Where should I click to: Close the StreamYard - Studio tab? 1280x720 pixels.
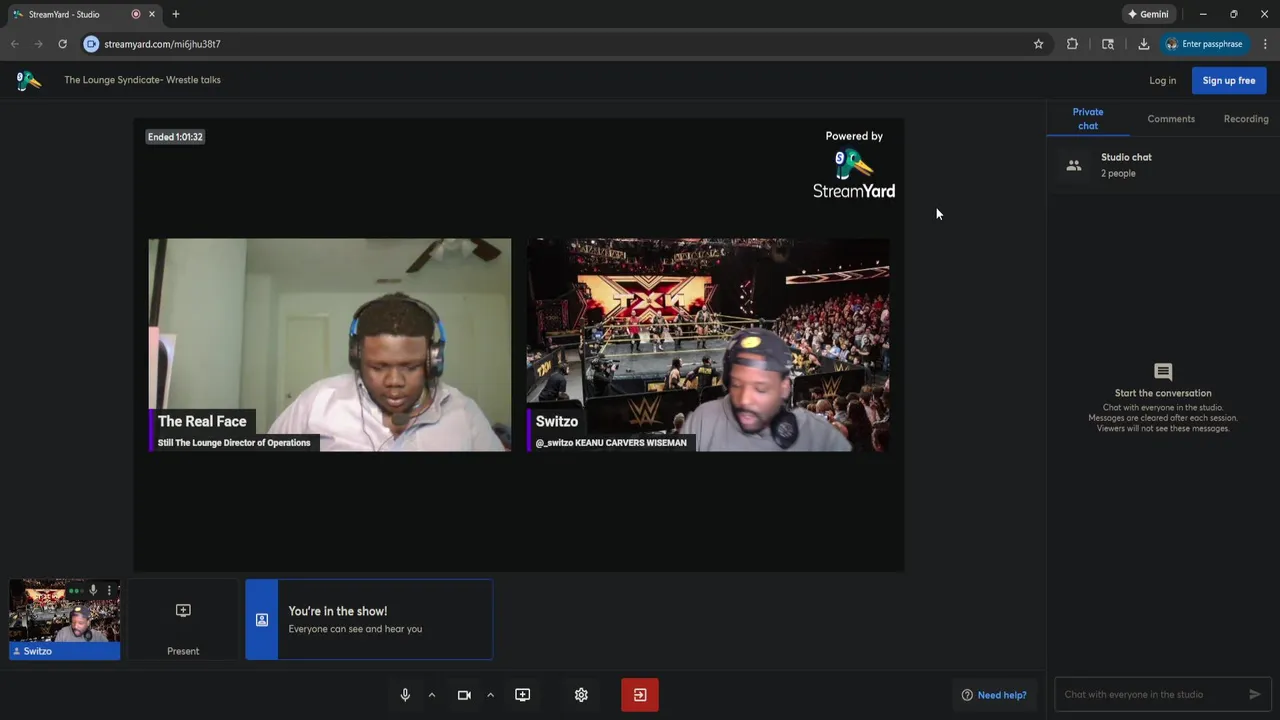coord(154,14)
